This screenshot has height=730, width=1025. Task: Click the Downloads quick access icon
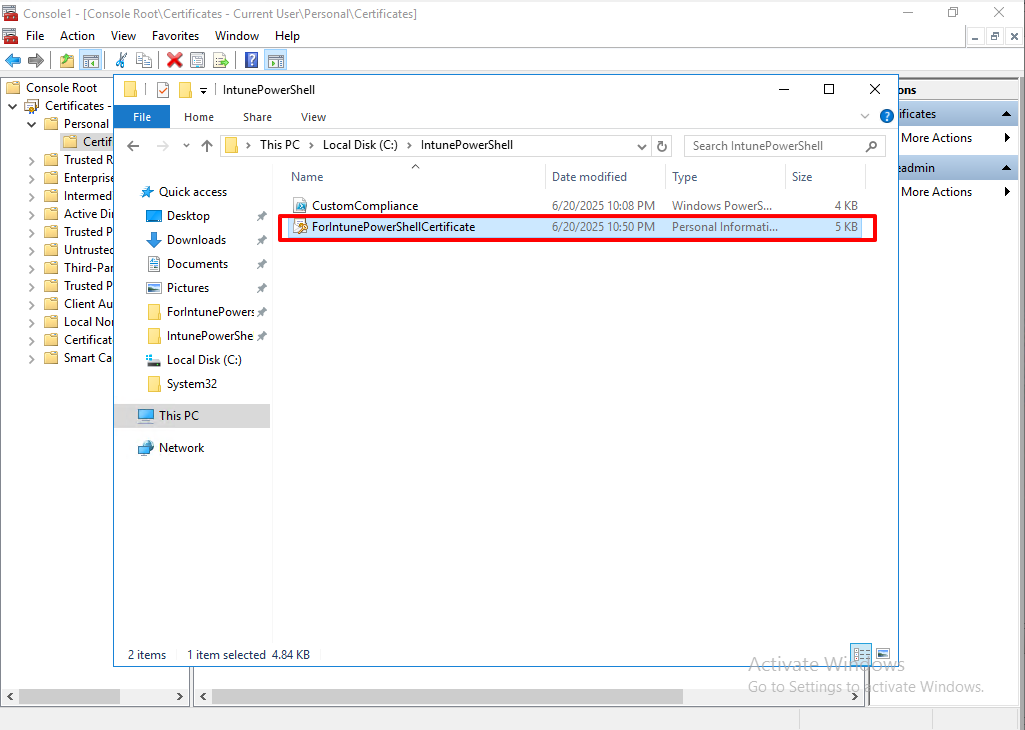[154, 240]
